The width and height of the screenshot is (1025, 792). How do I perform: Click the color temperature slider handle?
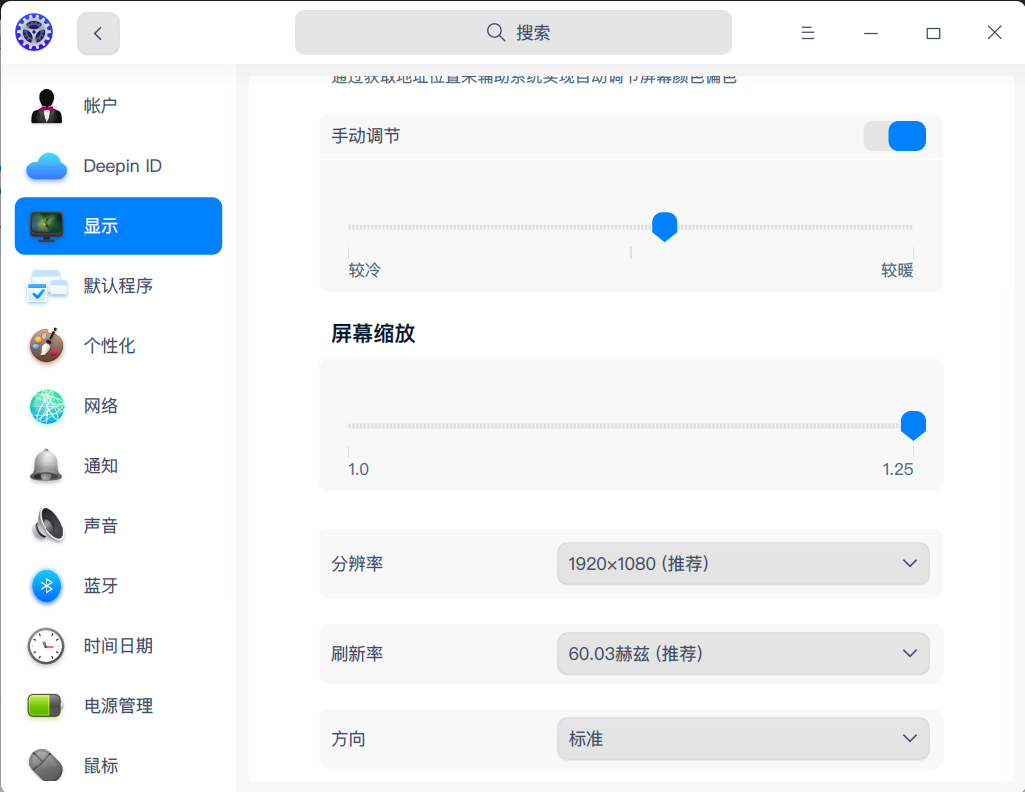[665, 227]
